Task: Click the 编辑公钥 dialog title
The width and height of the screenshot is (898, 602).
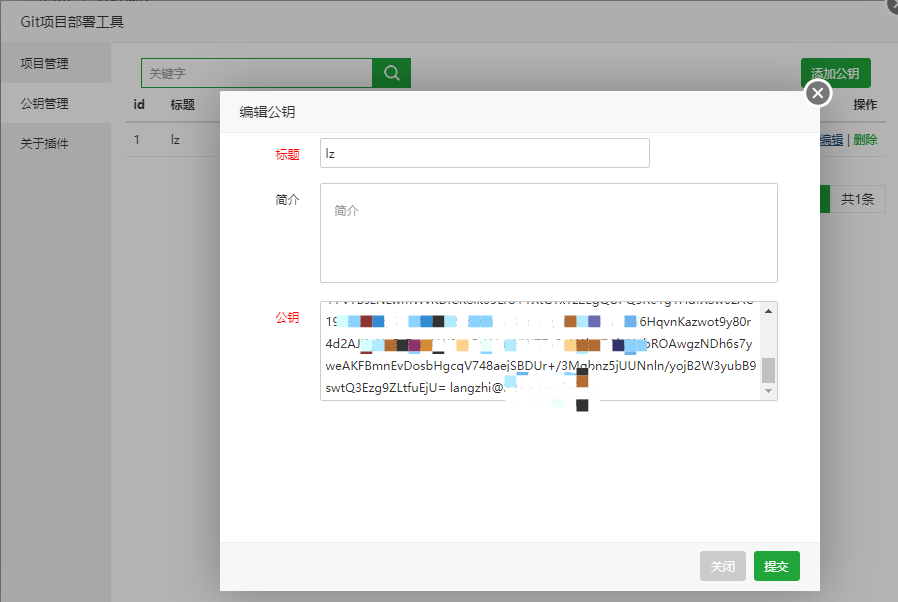Action: [267, 112]
